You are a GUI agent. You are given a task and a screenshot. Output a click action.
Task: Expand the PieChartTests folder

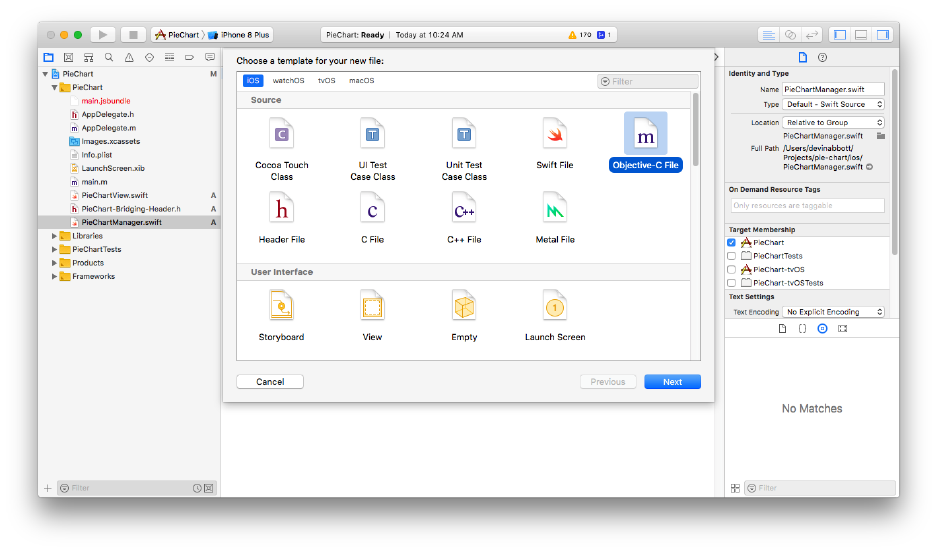(x=54, y=249)
